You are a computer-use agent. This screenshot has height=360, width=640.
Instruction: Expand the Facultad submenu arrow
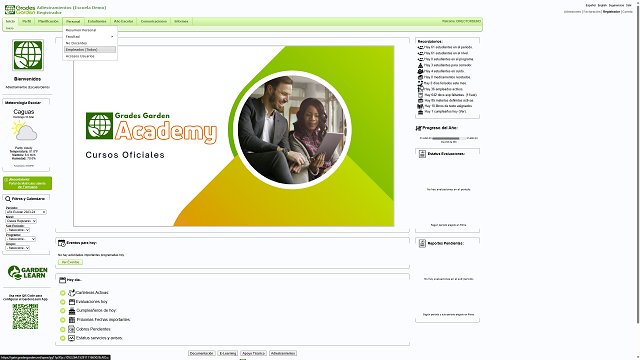point(112,37)
